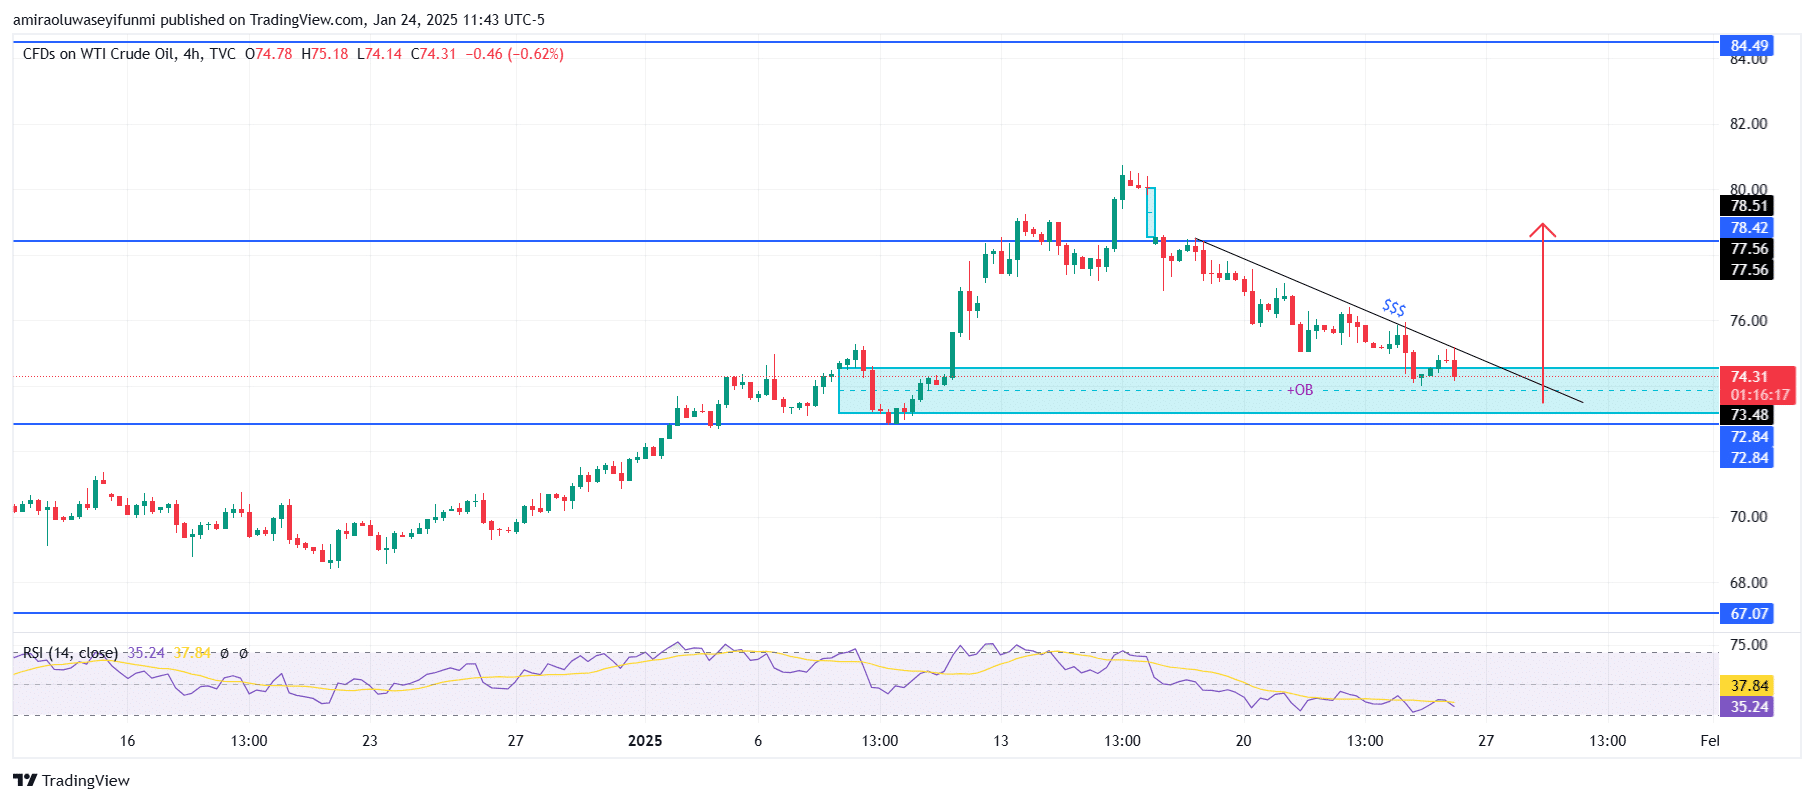This screenshot has width=1814, height=802.
Task: Click the change value −0.46 (−0.62%)
Action: [515, 54]
